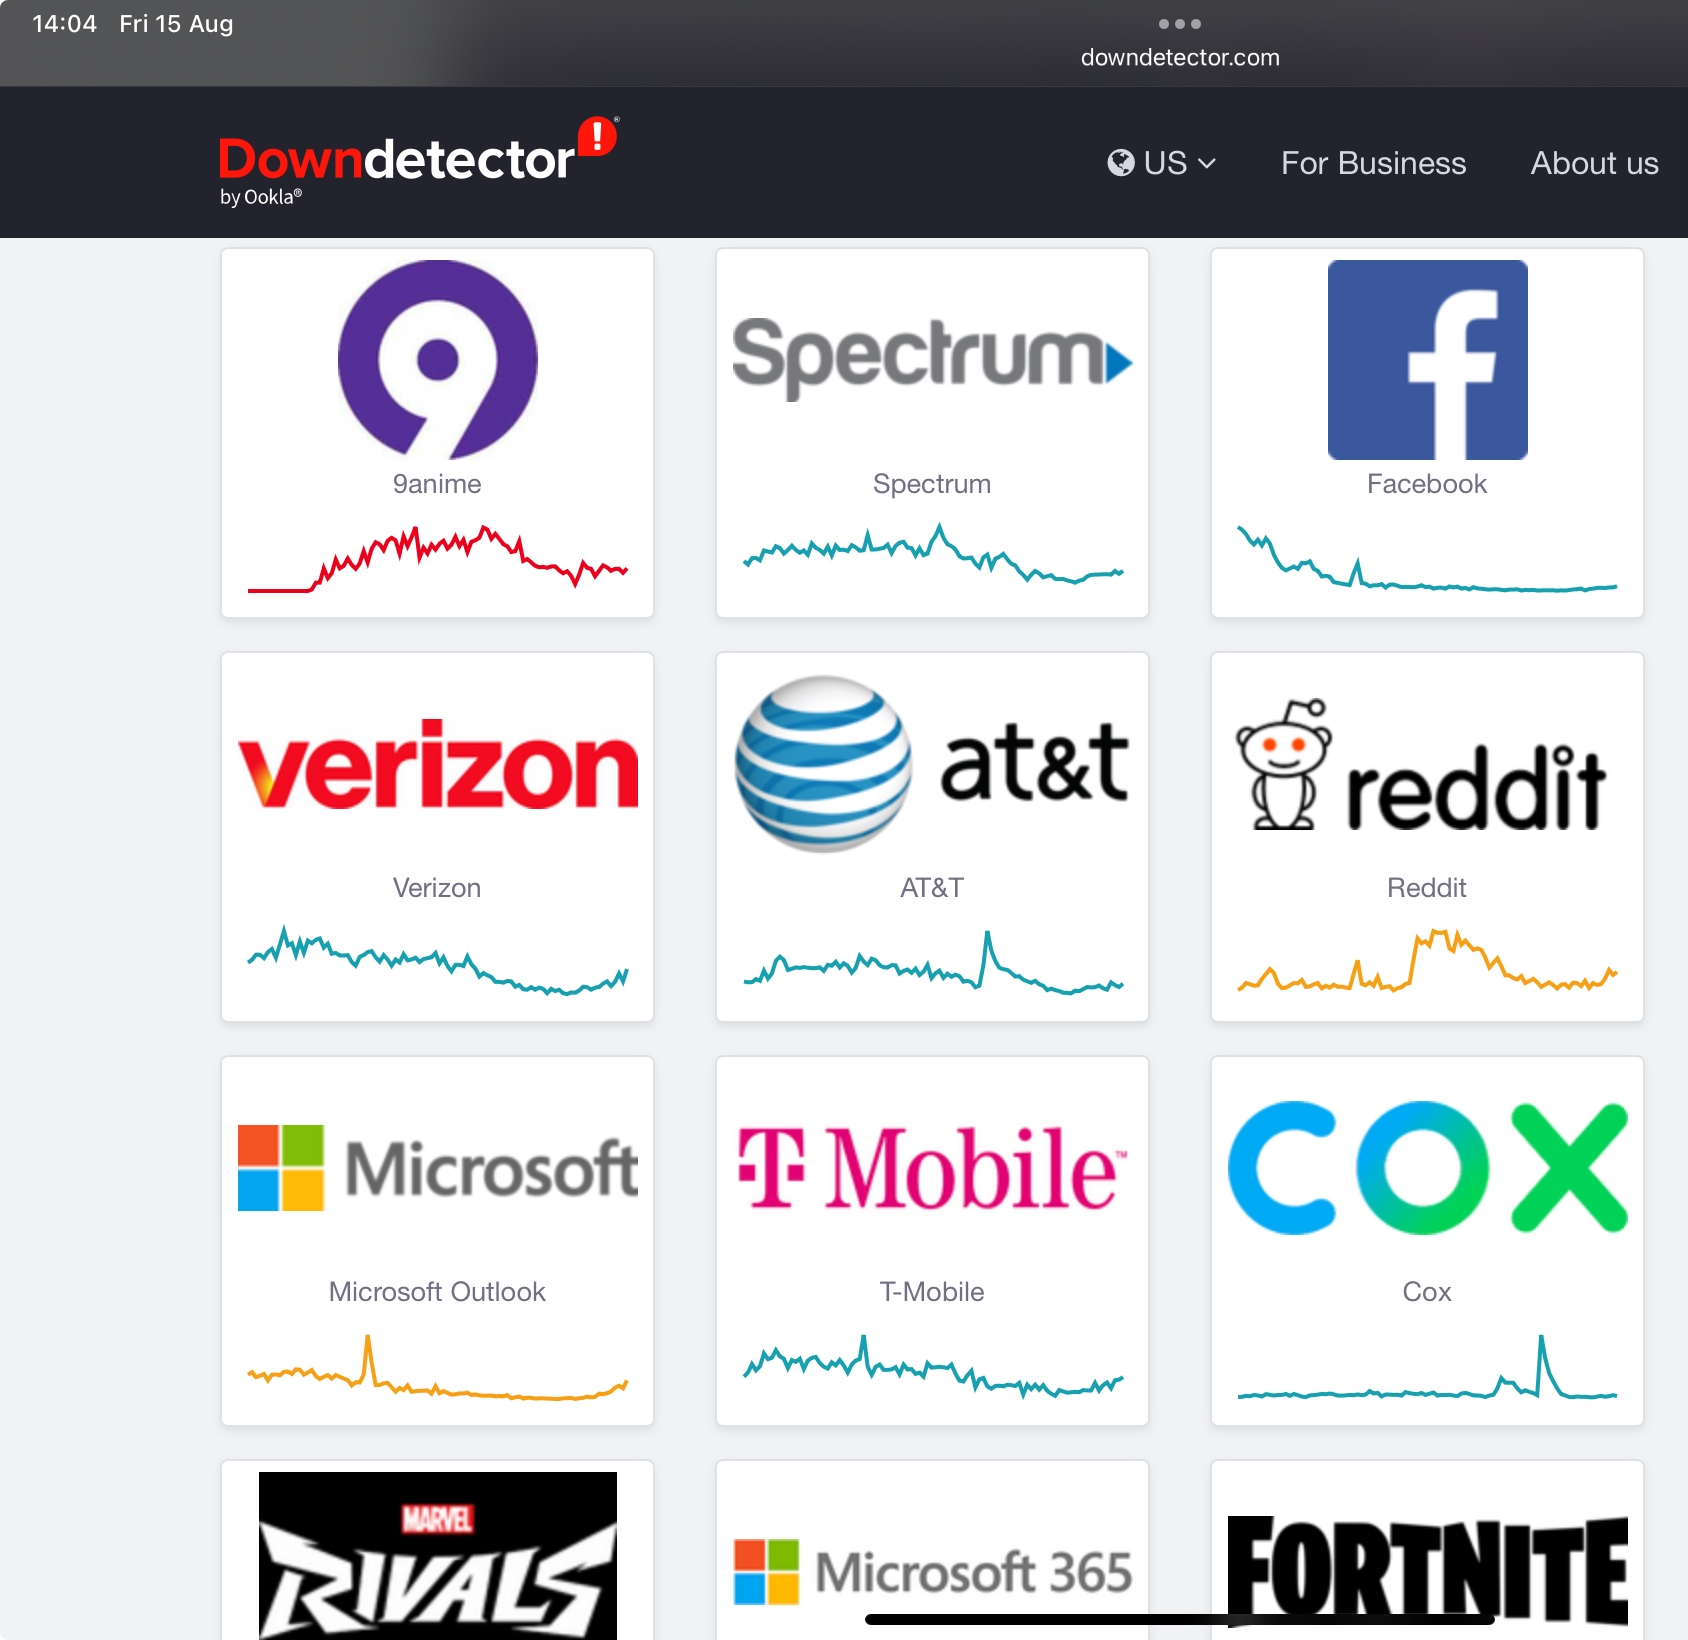The height and width of the screenshot is (1640, 1688).
Task: Click the Verizon outage sparkline chart
Action: click(x=437, y=960)
